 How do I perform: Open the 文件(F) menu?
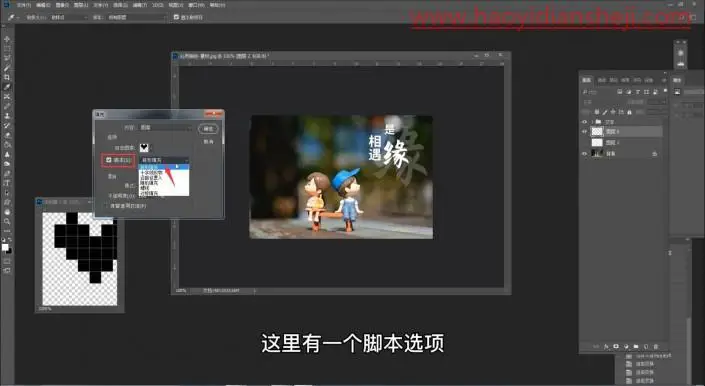click(x=24, y=5)
